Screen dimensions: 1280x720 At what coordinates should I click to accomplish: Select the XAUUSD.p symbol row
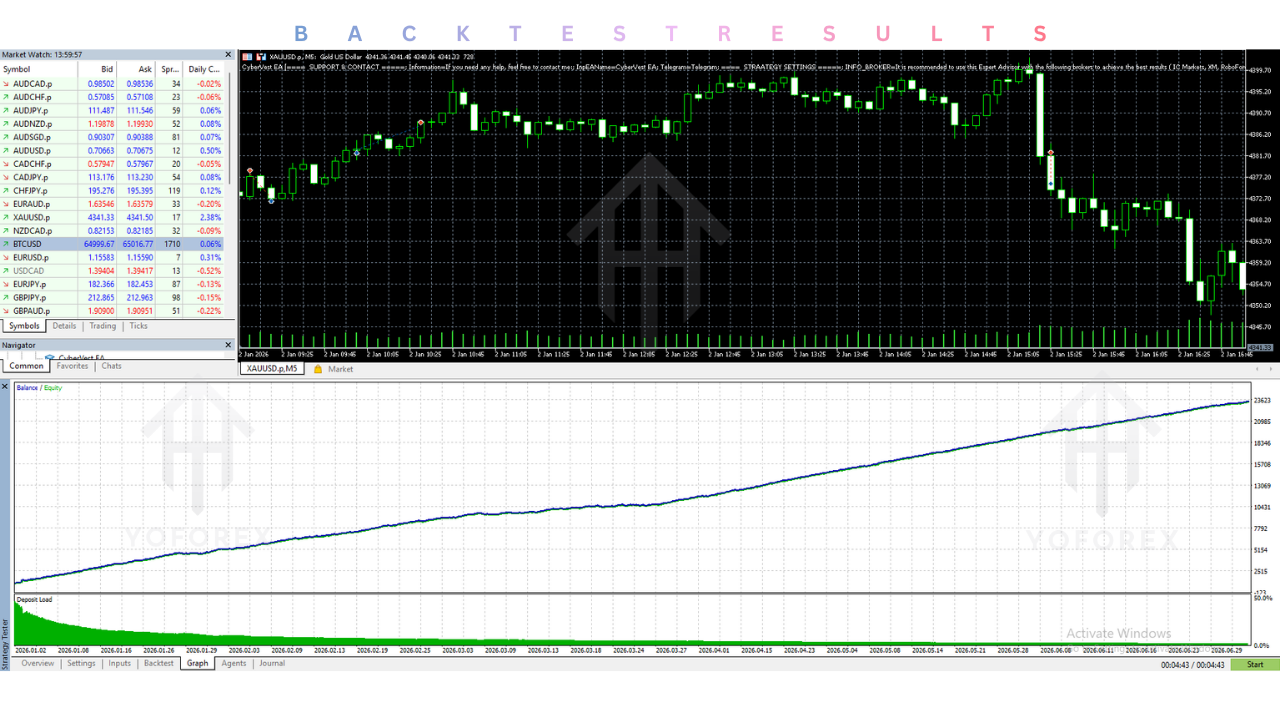[112, 217]
